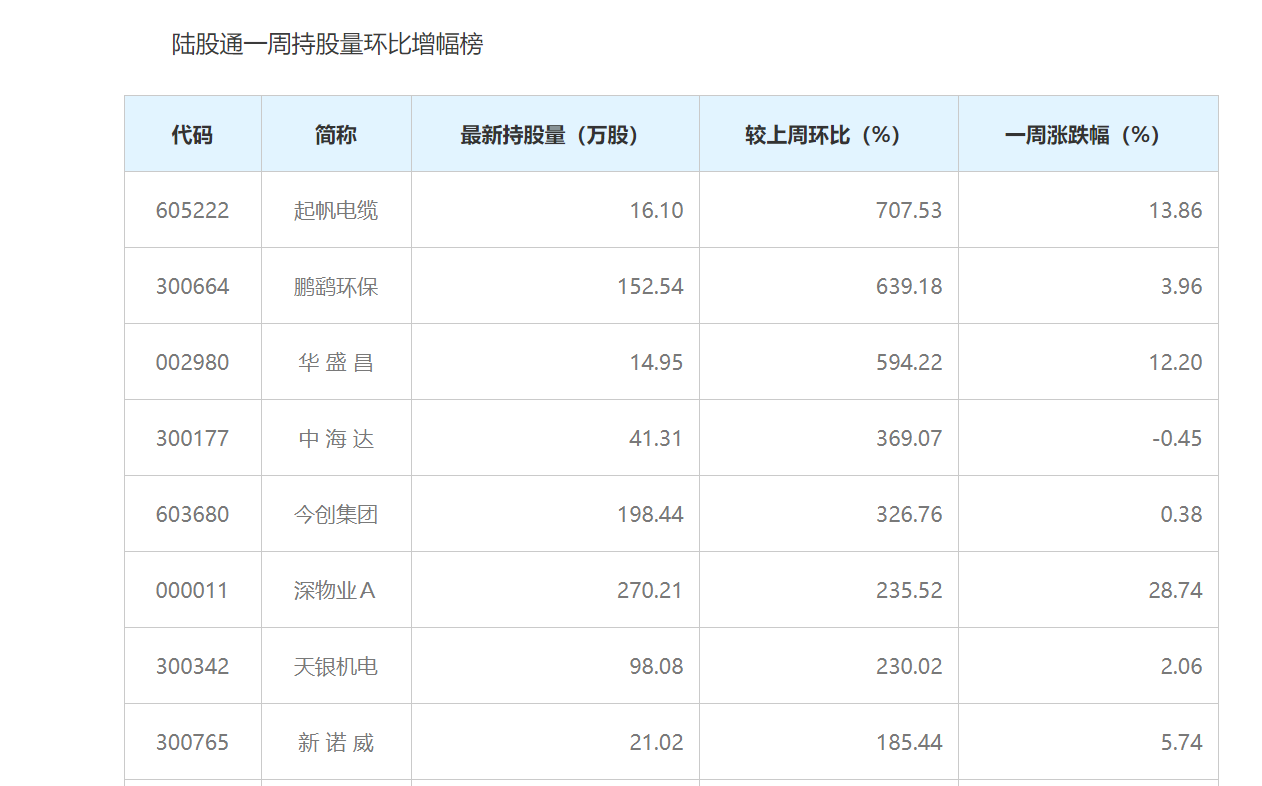This screenshot has height=786, width=1262.
Task: Select stock name 今创集团
Action: tap(336, 515)
